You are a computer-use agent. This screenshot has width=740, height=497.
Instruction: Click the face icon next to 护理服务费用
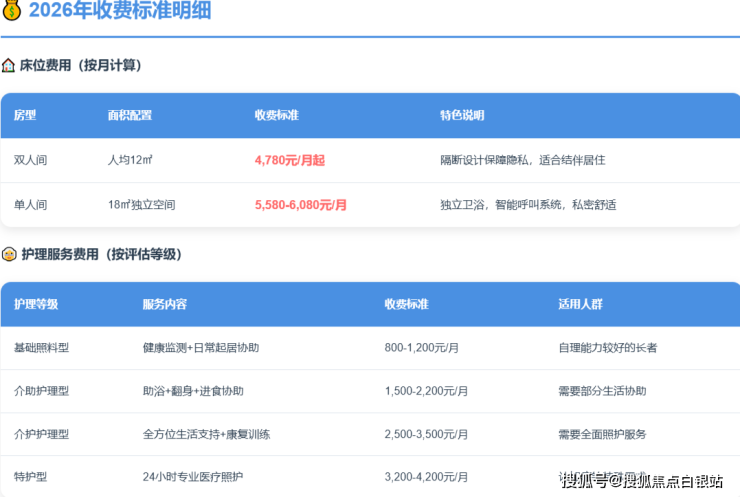pos(9,254)
